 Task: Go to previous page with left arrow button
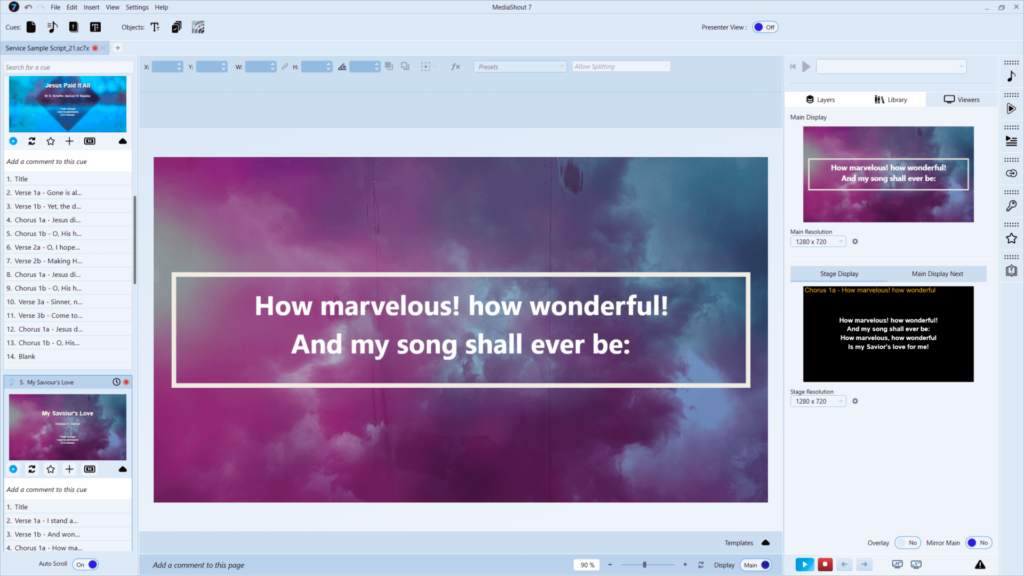pyautogui.click(x=844, y=564)
